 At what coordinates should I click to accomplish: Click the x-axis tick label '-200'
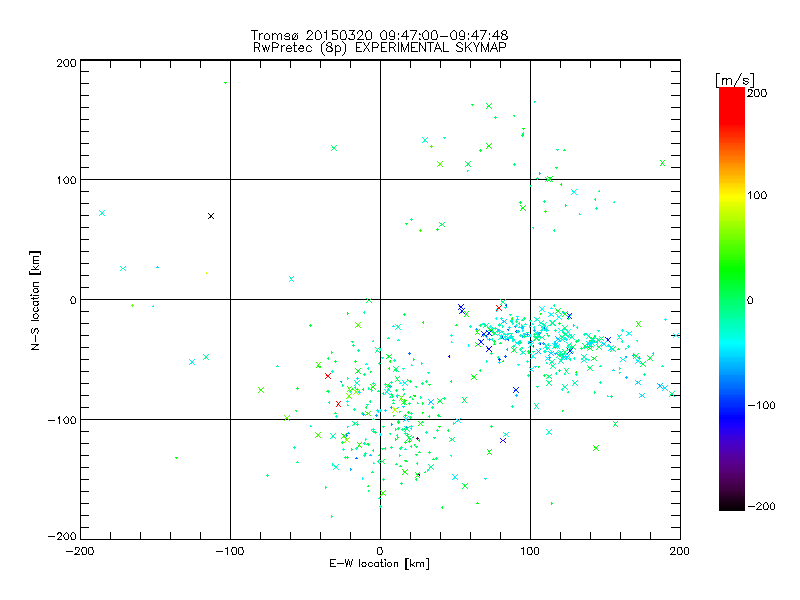coord(80,551)
